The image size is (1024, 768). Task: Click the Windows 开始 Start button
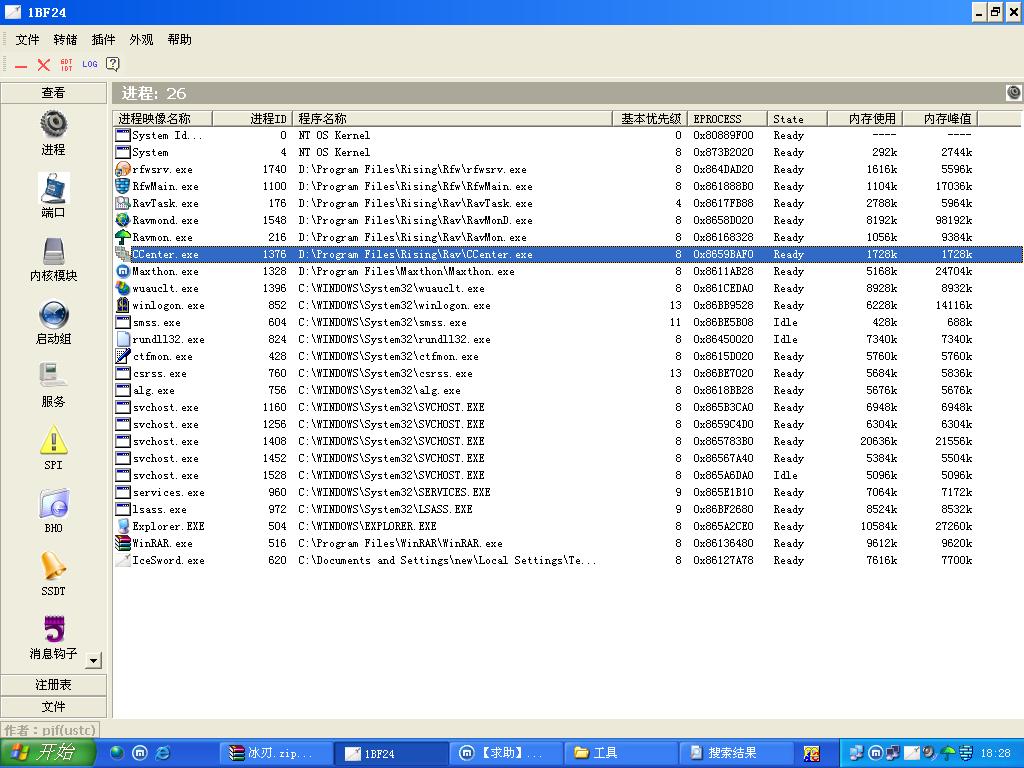48,753
